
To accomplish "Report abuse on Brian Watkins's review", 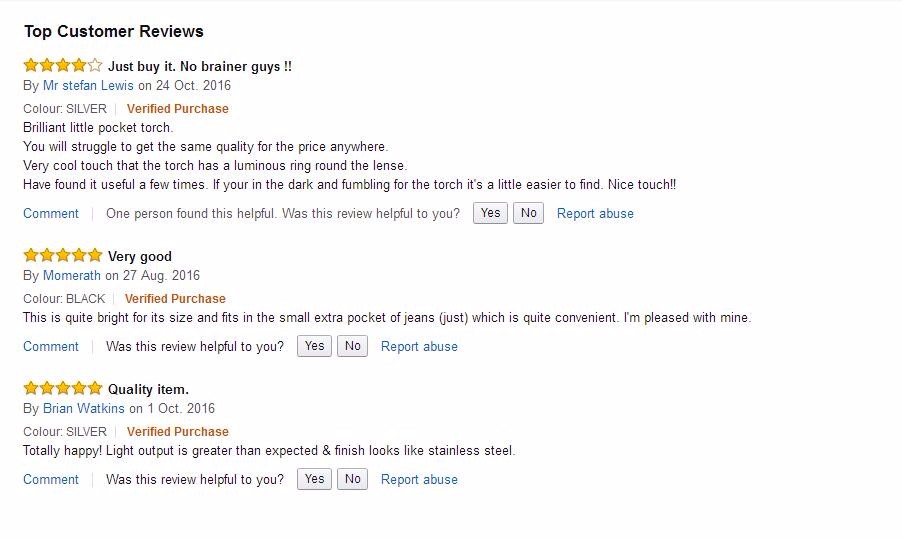I will coord(419,480).
